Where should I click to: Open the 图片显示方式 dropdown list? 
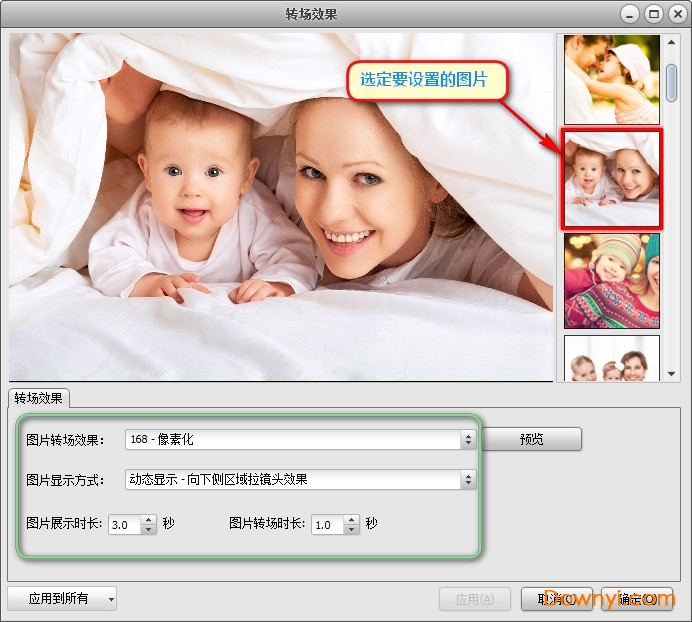pyautogui.click(x=301, y=479)
